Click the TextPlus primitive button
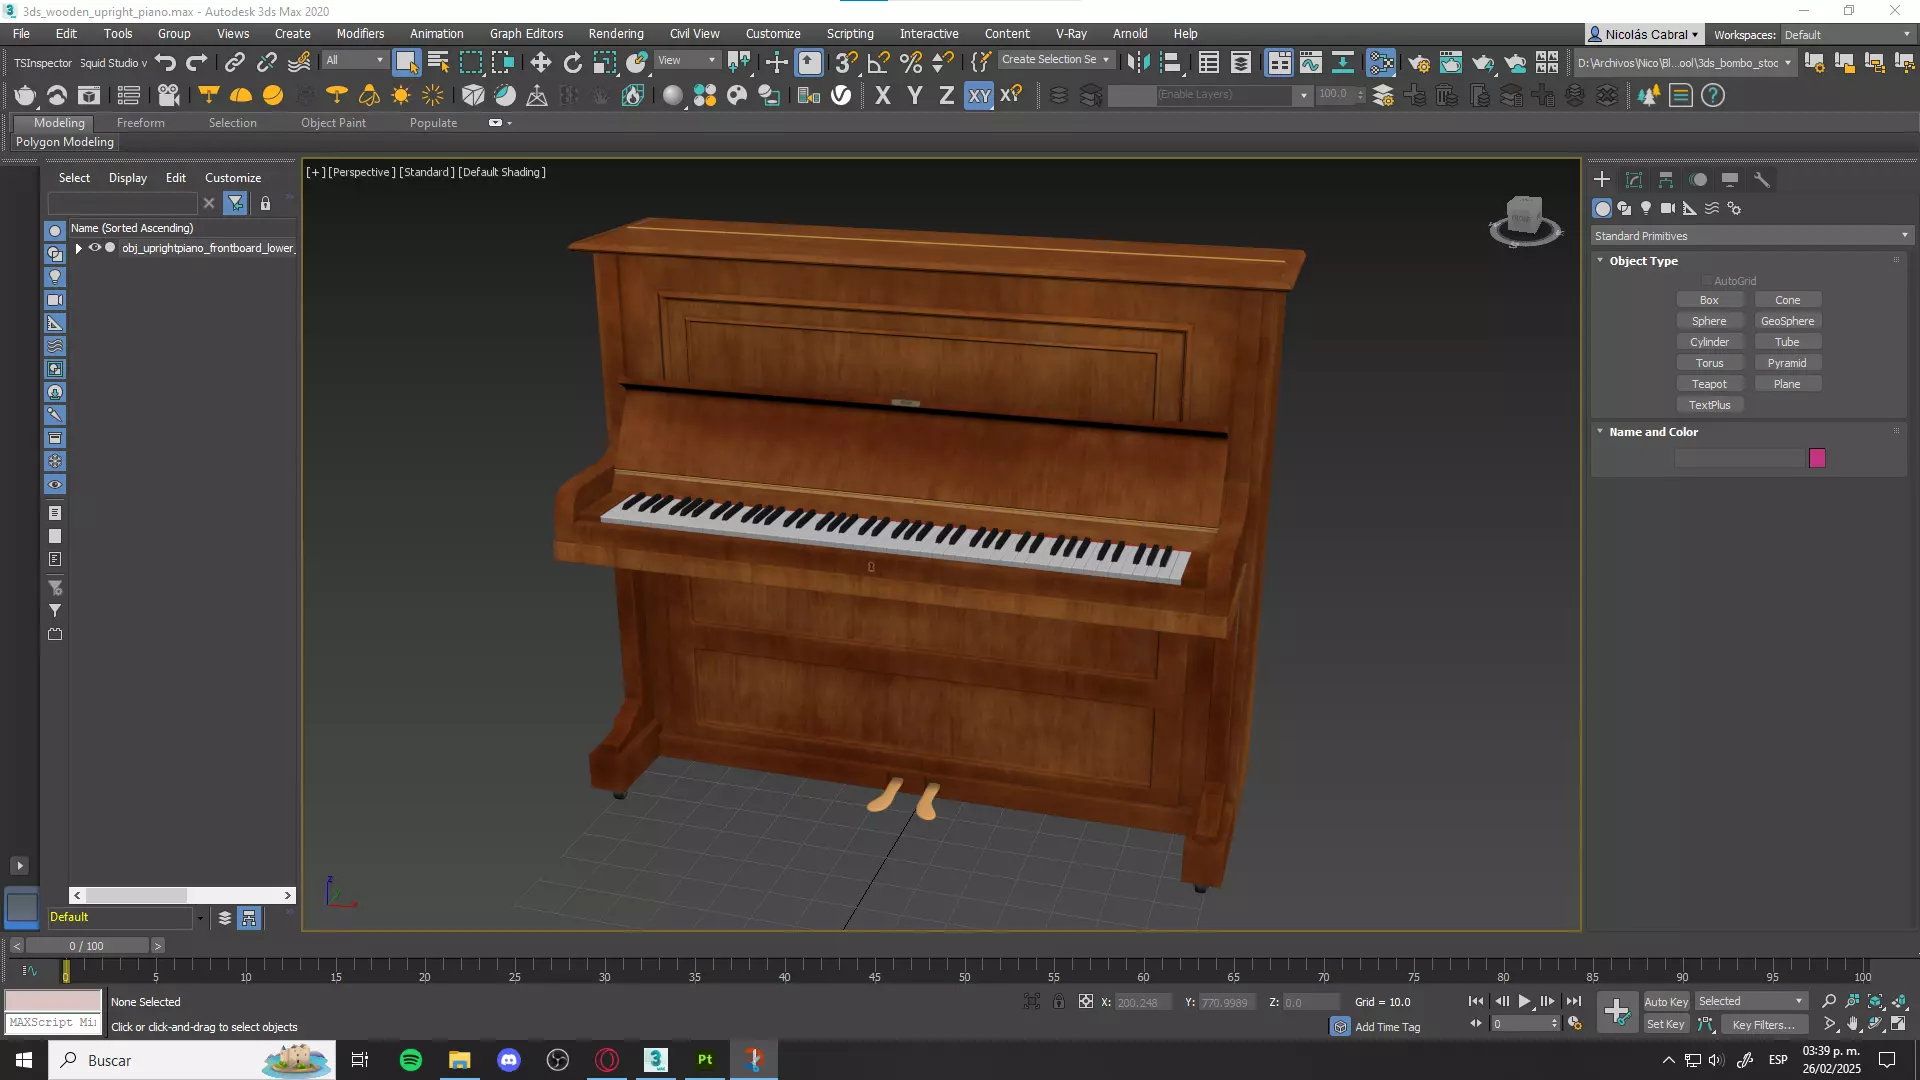The height and width of the screenshot is (1080, 1920). coord(1709,405)
